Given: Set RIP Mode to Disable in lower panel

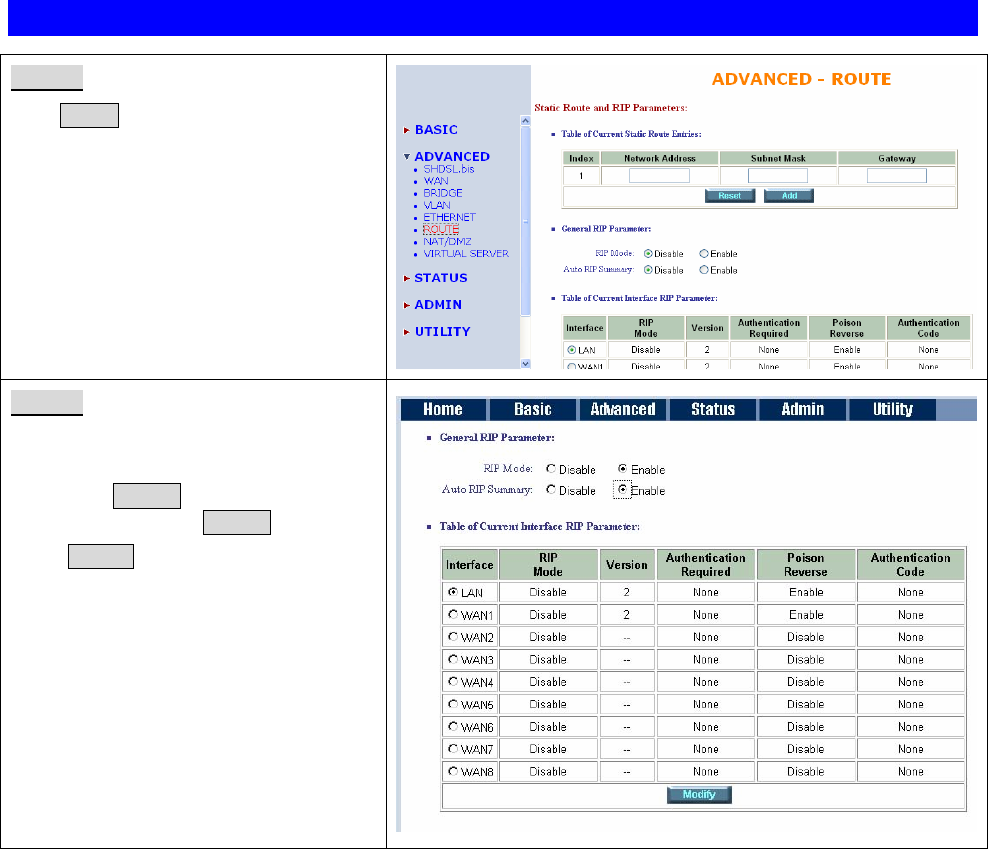Looking at the screenshot, I should pyautogui.click(x=551, y=469).
